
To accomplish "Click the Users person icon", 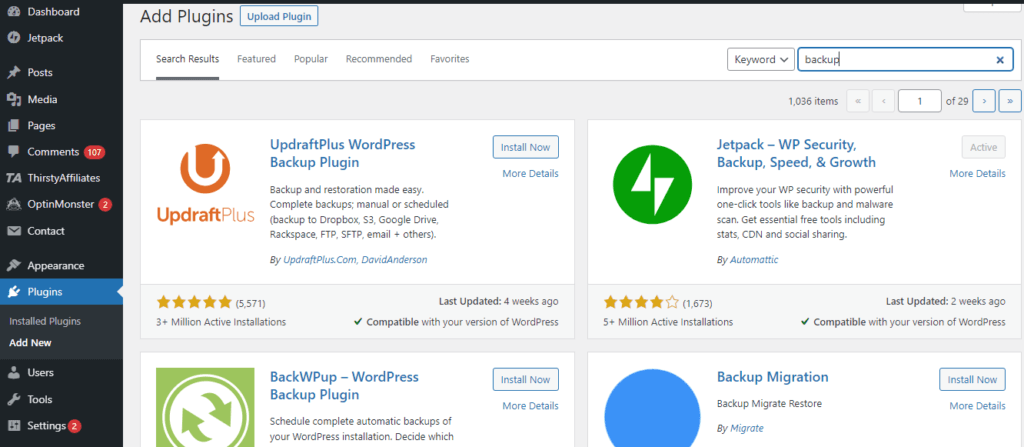I will pos(13,372).
